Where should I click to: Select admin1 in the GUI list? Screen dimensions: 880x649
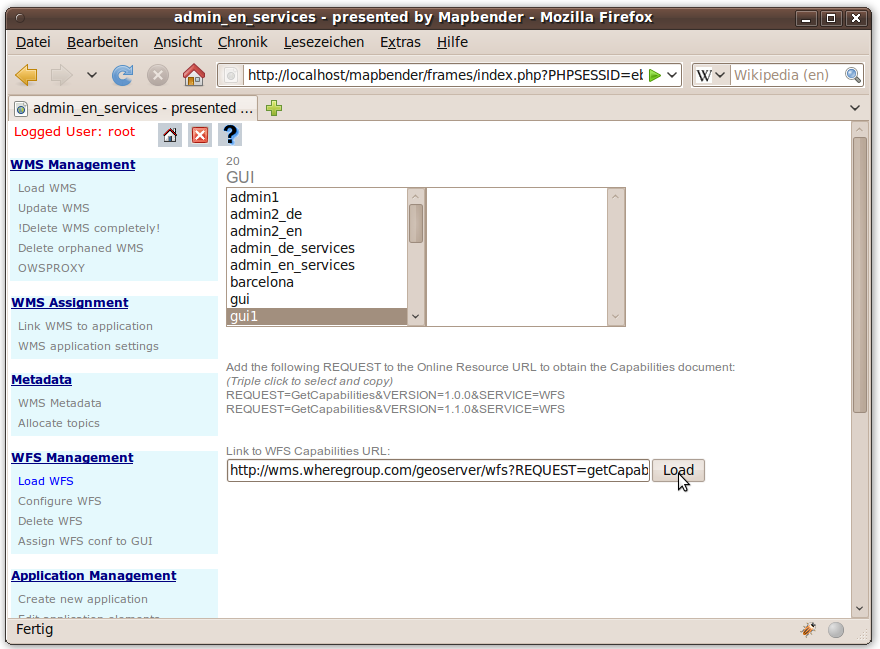317,197
